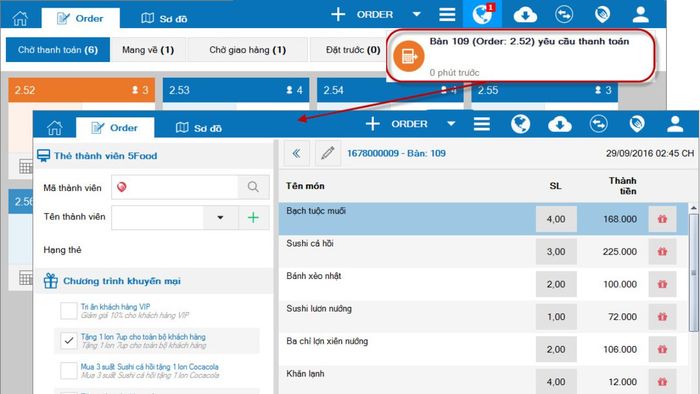Click swap/sync arrows icon in front window
Screen dimensions: 700x394
599,124
